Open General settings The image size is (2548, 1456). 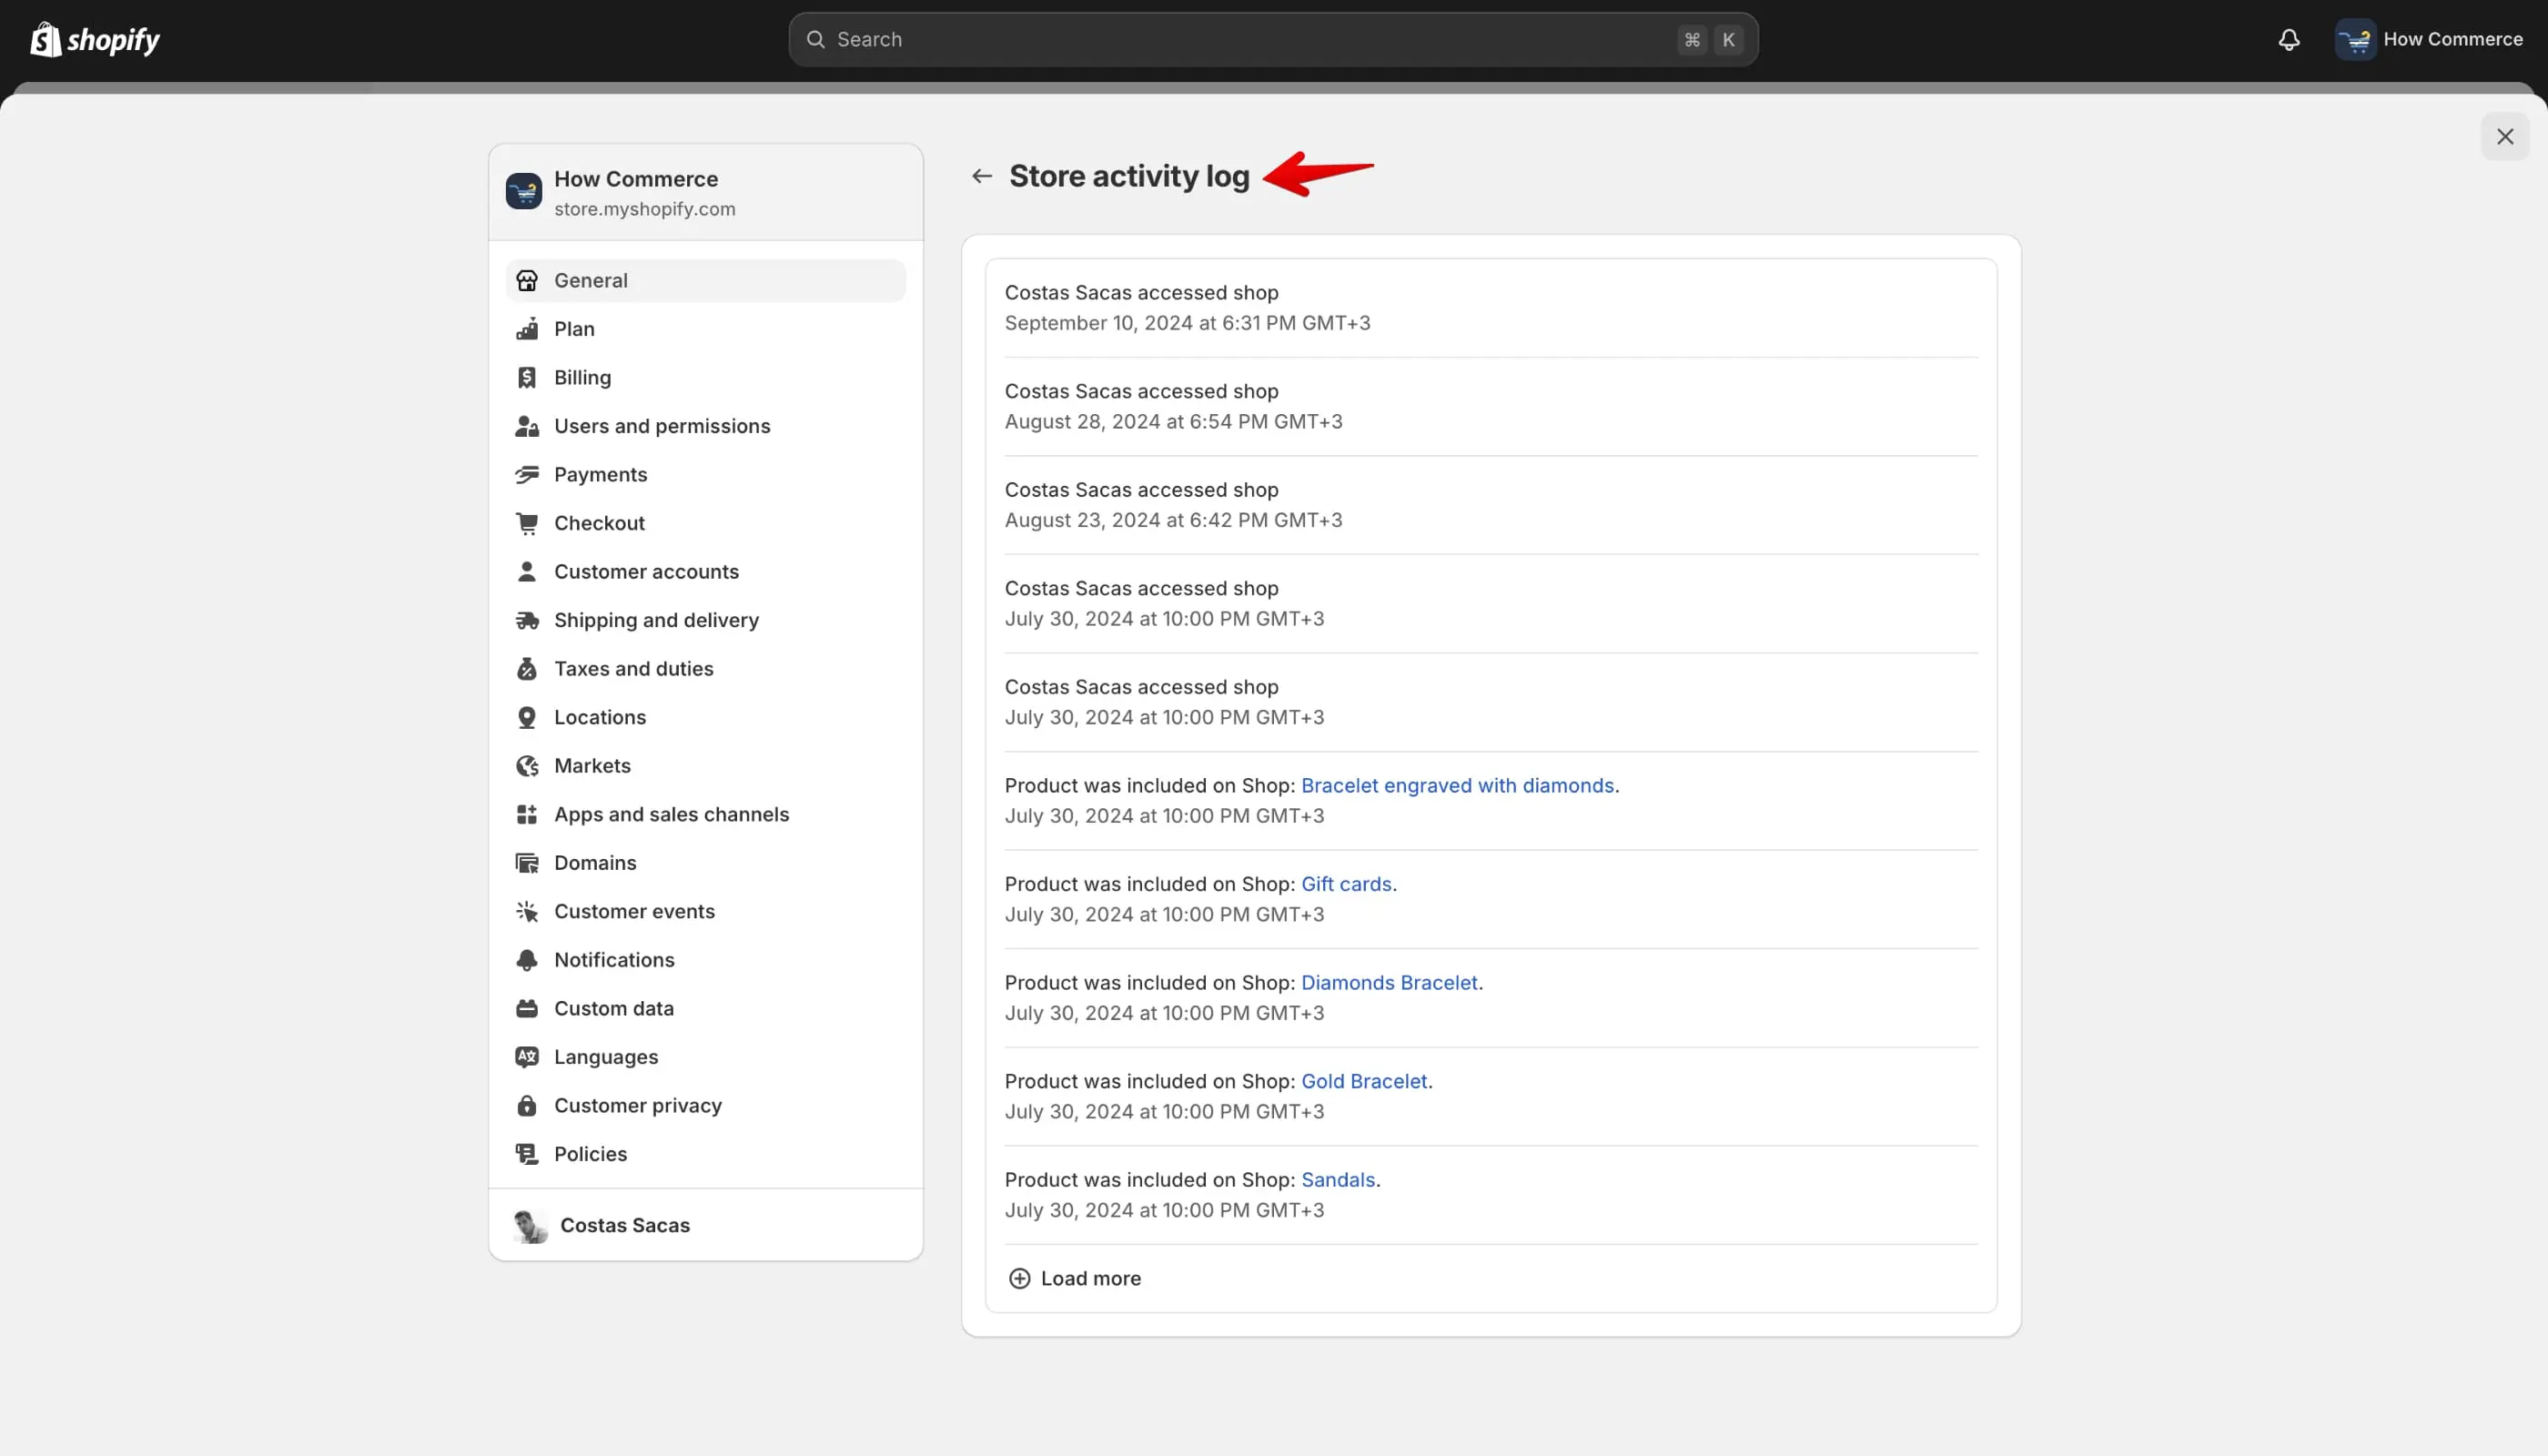706,281
